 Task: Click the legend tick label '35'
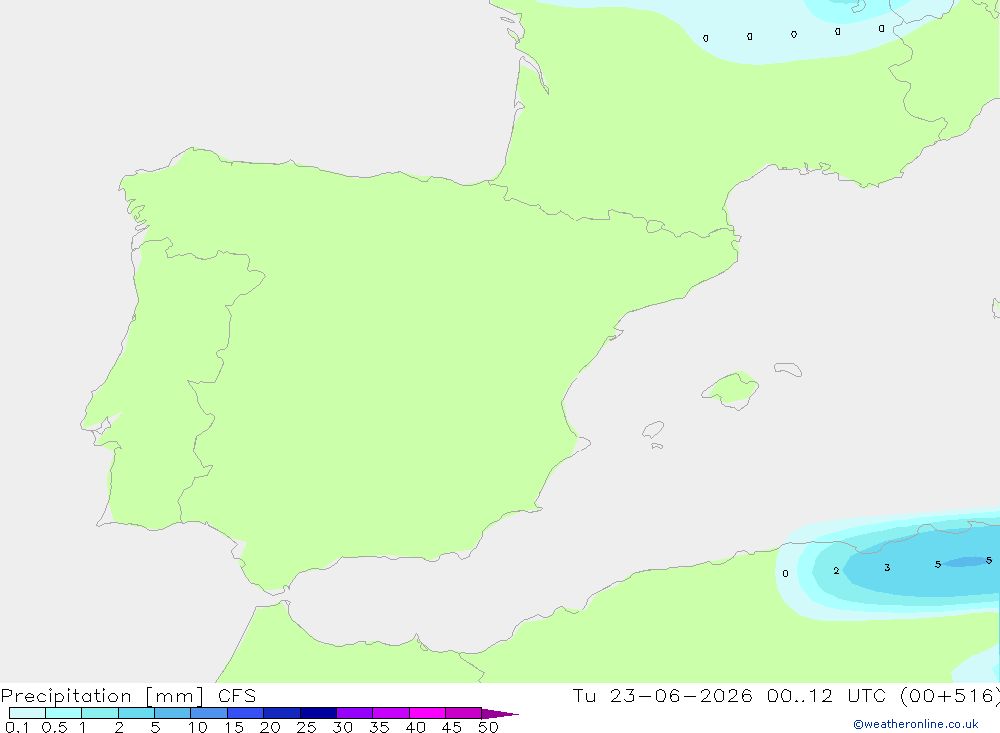[379, 727]
